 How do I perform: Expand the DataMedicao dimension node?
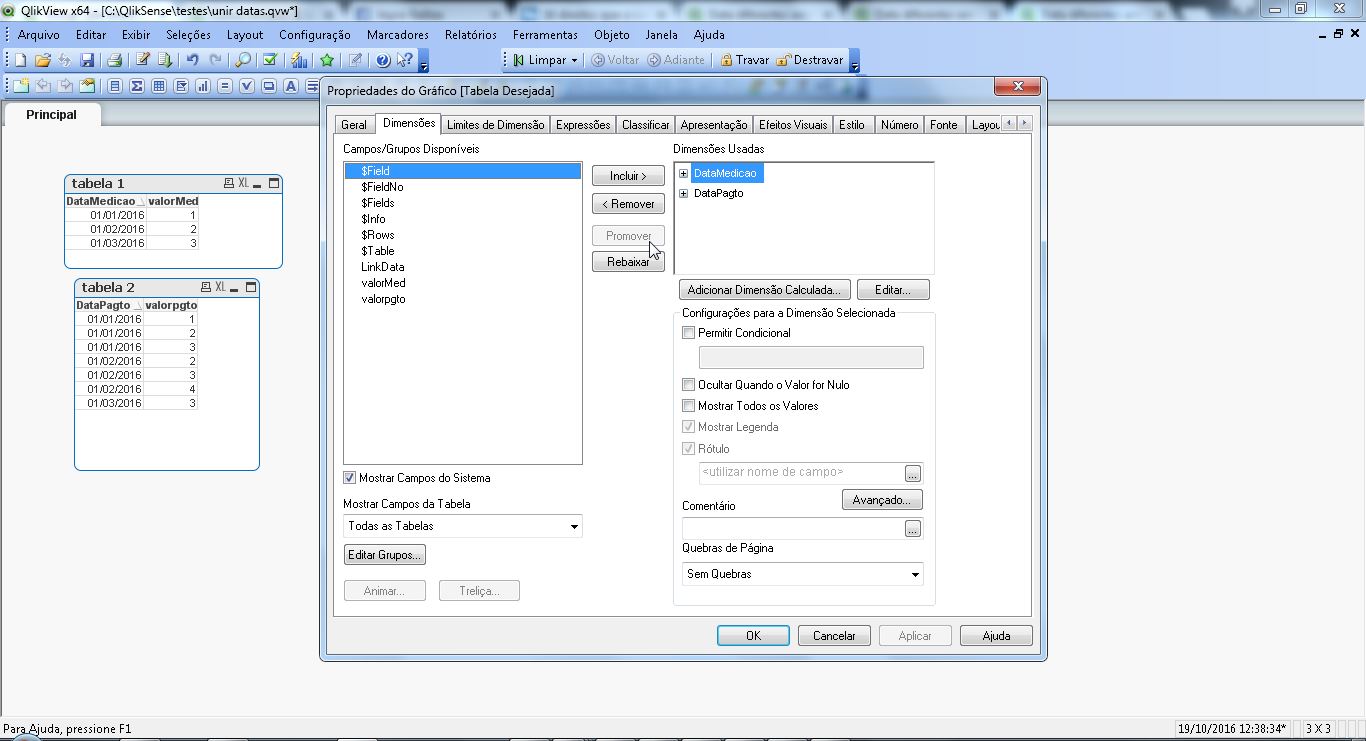point(684,174)
